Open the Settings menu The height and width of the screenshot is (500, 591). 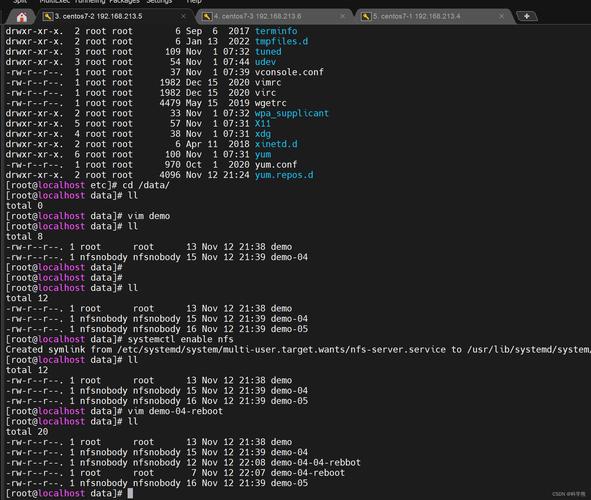click(x=159, y=2)
